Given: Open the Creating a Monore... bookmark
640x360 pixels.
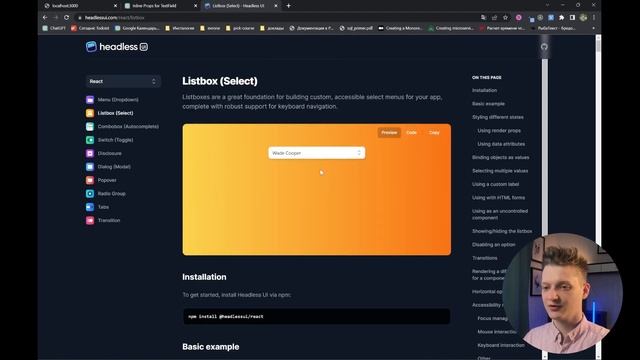Looking at the screenshot, I should pos(400,28).
